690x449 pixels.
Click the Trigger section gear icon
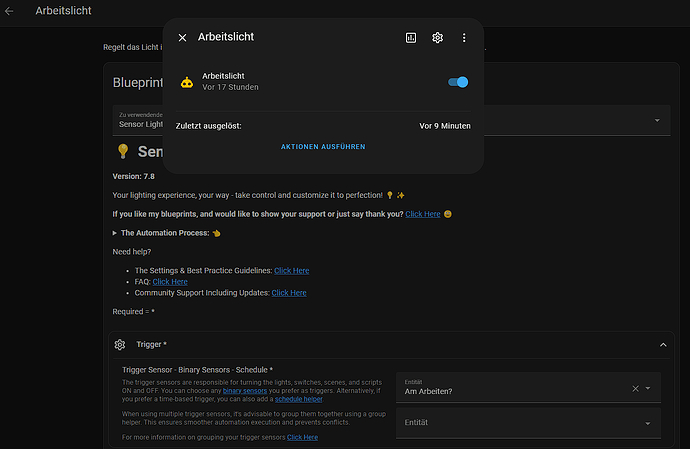click(120, 345)
